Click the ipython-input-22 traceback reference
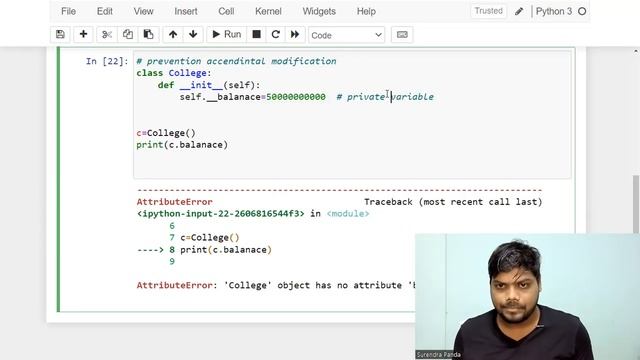The width and height of the screenshot is (640, 360). click(220, 213)
